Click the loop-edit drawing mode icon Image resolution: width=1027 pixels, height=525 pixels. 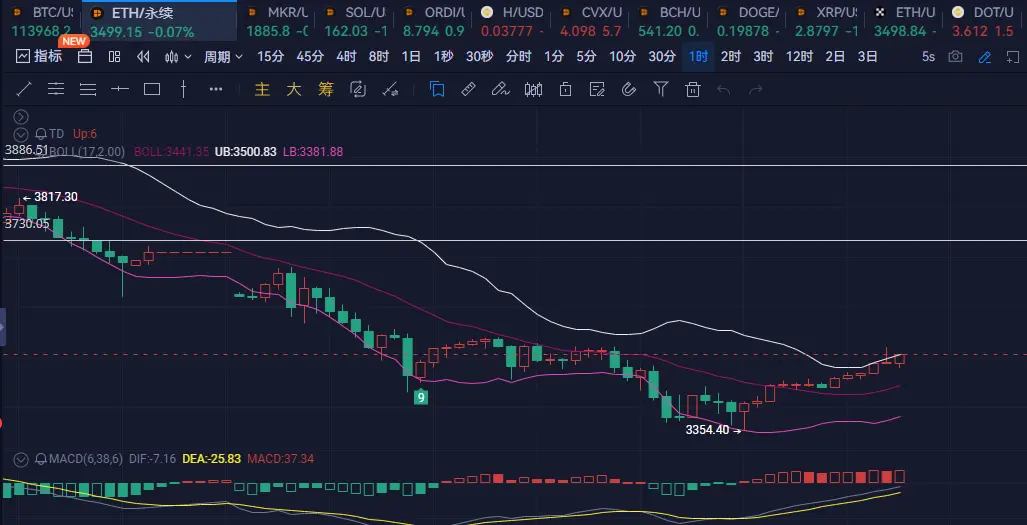358,89
